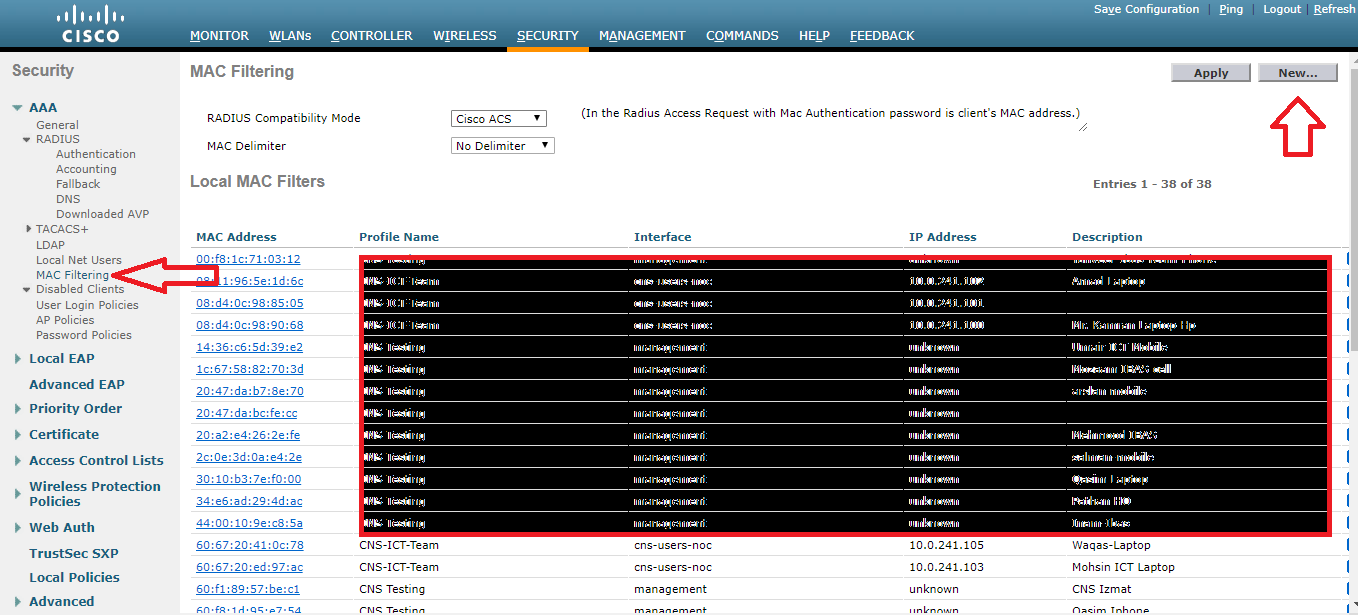Open the MAC Delimiter dropdown
Viewport: 1358px width, 615px height.
(x=502, y=145)
